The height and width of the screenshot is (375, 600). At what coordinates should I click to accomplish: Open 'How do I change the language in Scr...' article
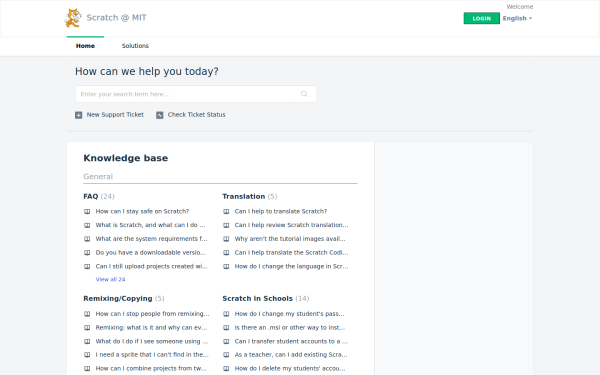point(292,266)
